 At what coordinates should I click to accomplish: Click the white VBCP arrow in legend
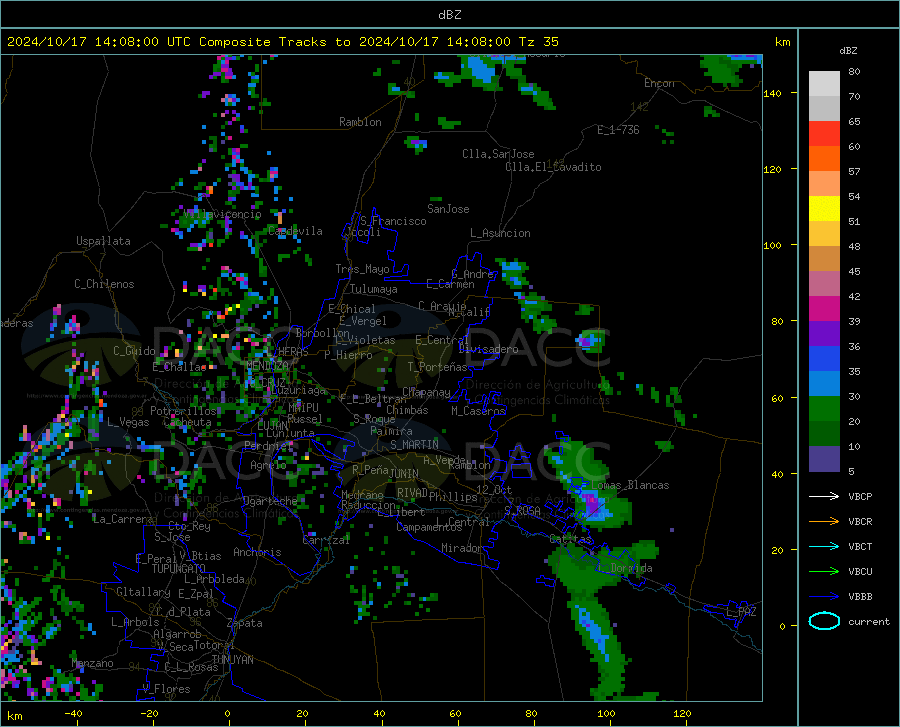824,496
